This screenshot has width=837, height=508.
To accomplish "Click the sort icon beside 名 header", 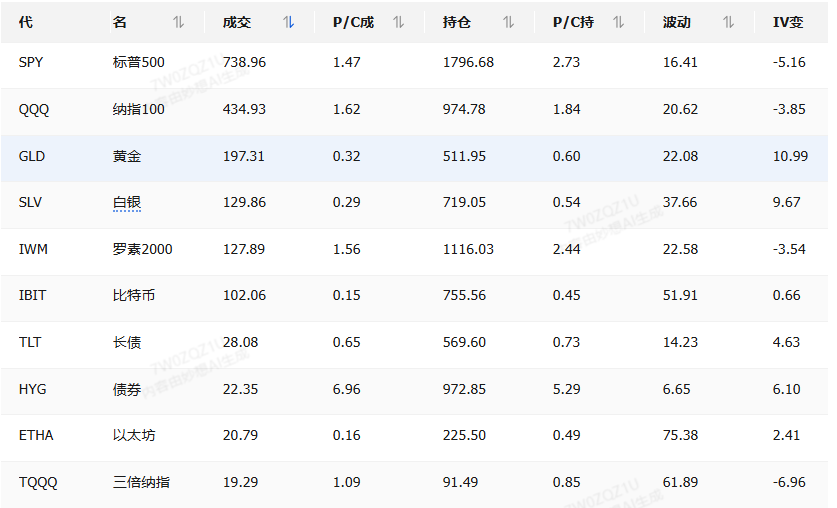I will pyautogui.click(x=179, y=22).
